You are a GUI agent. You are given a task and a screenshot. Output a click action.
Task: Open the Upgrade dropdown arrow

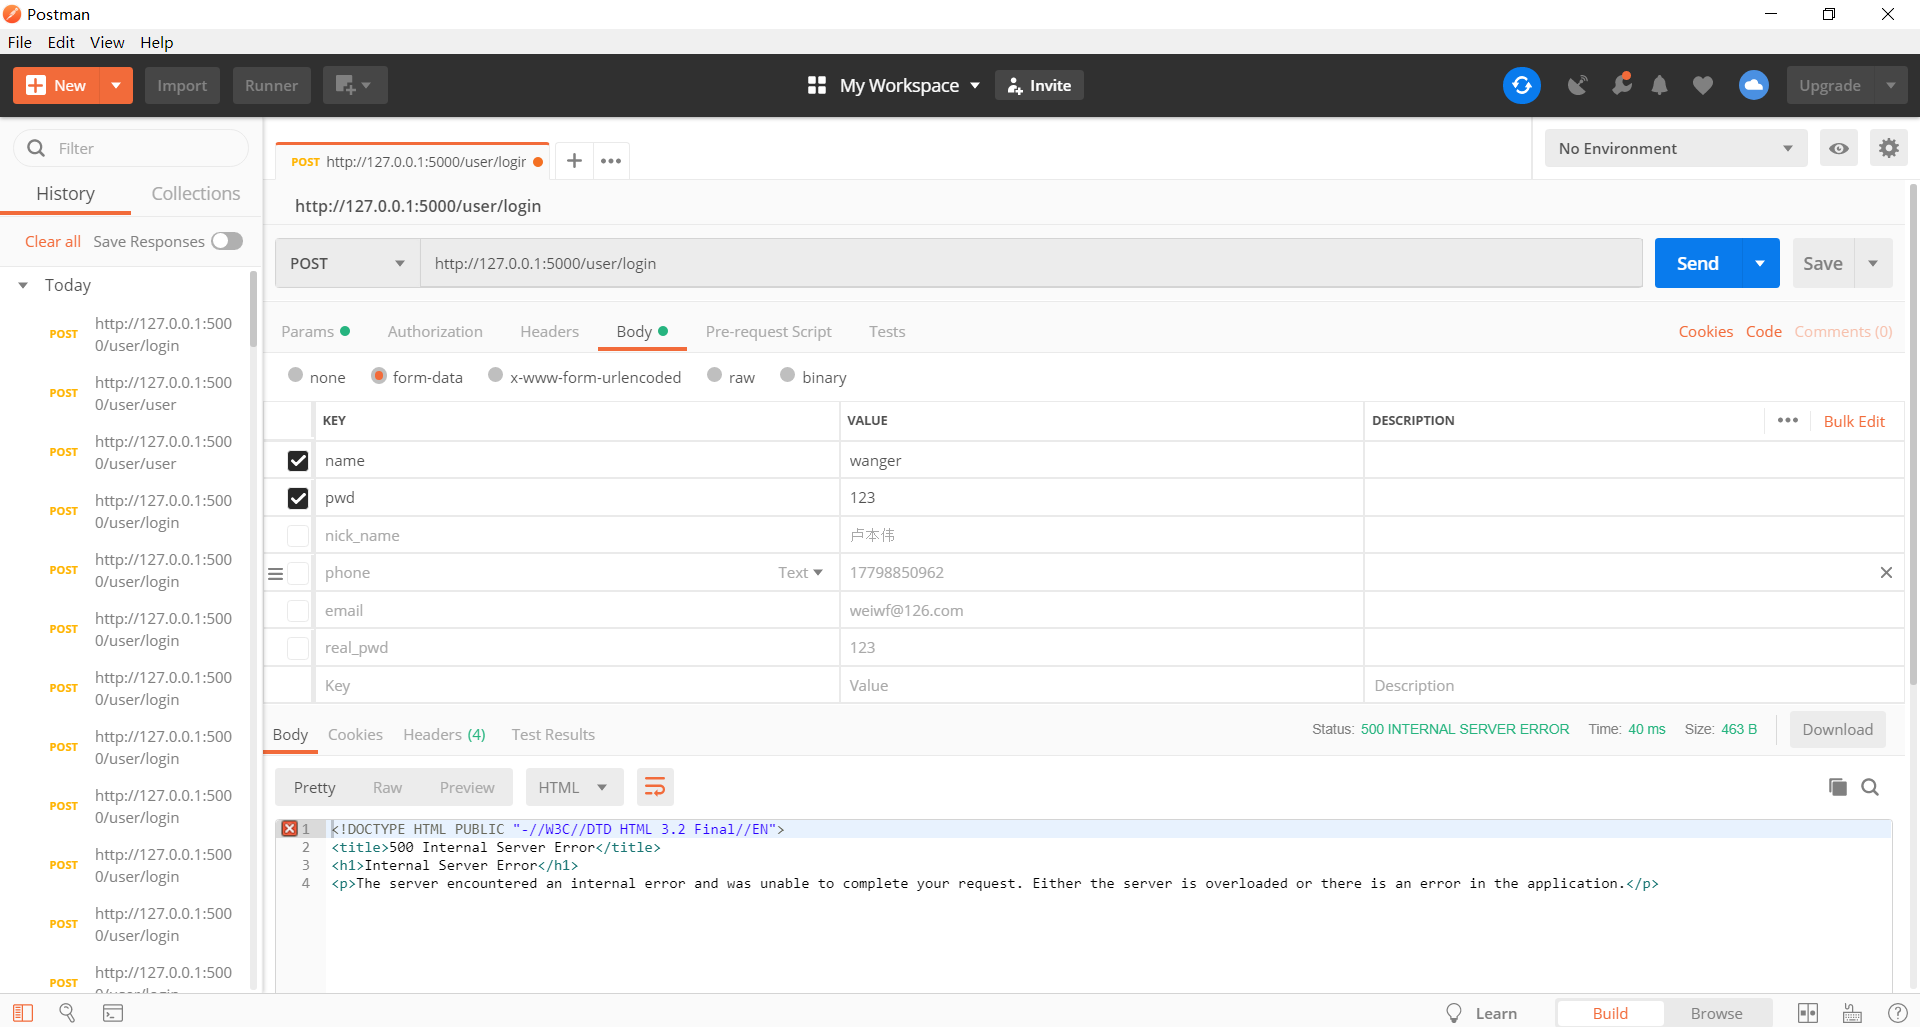[1890, 85]
